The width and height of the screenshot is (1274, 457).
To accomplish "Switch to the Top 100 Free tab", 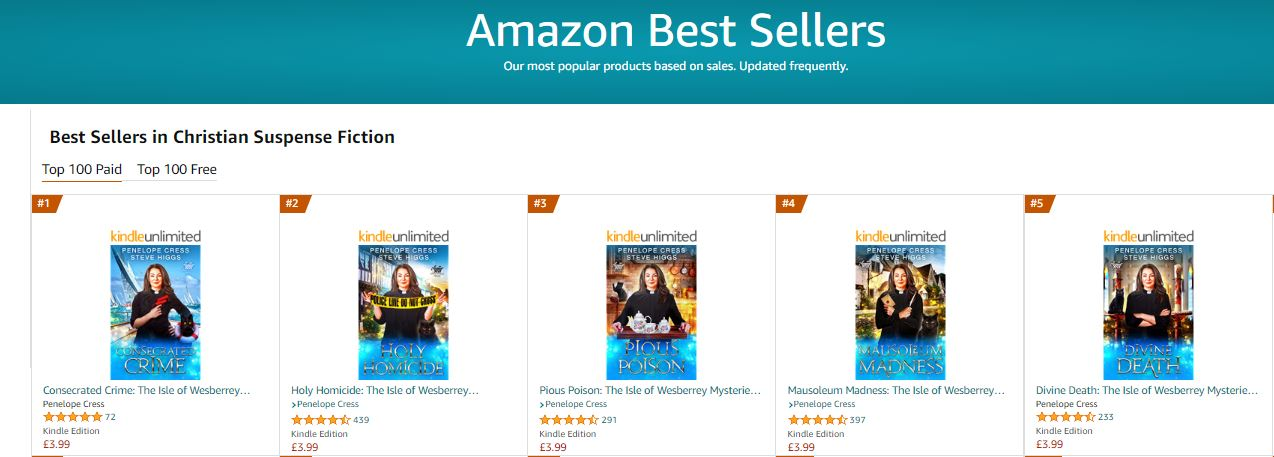I will [177, 169].
